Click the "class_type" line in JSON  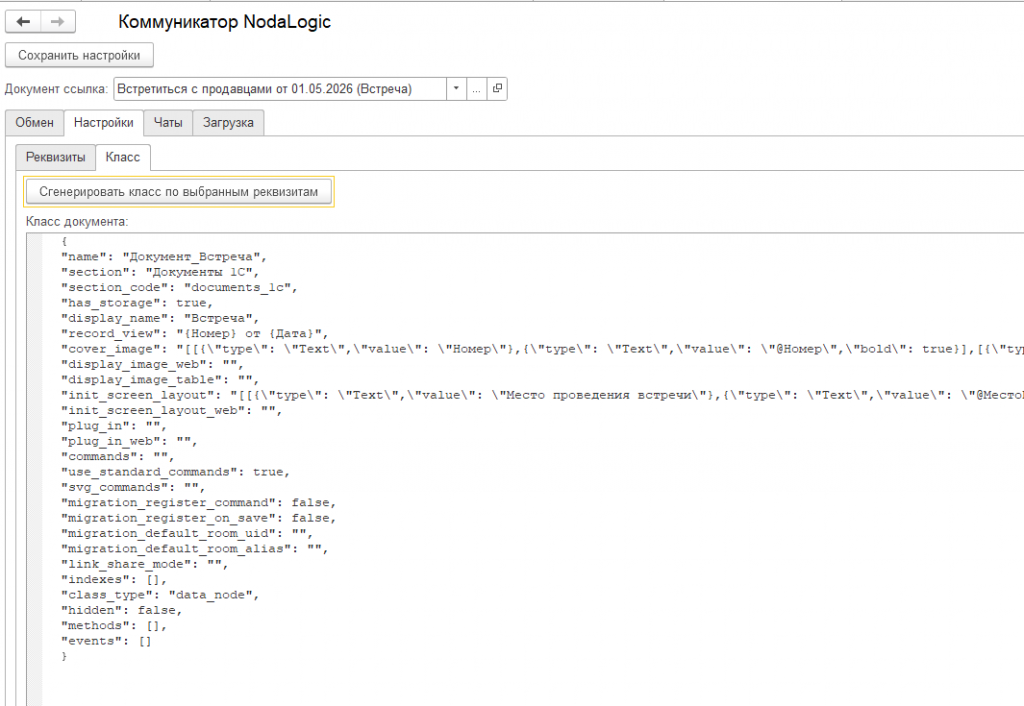click(x=160, y=594)
